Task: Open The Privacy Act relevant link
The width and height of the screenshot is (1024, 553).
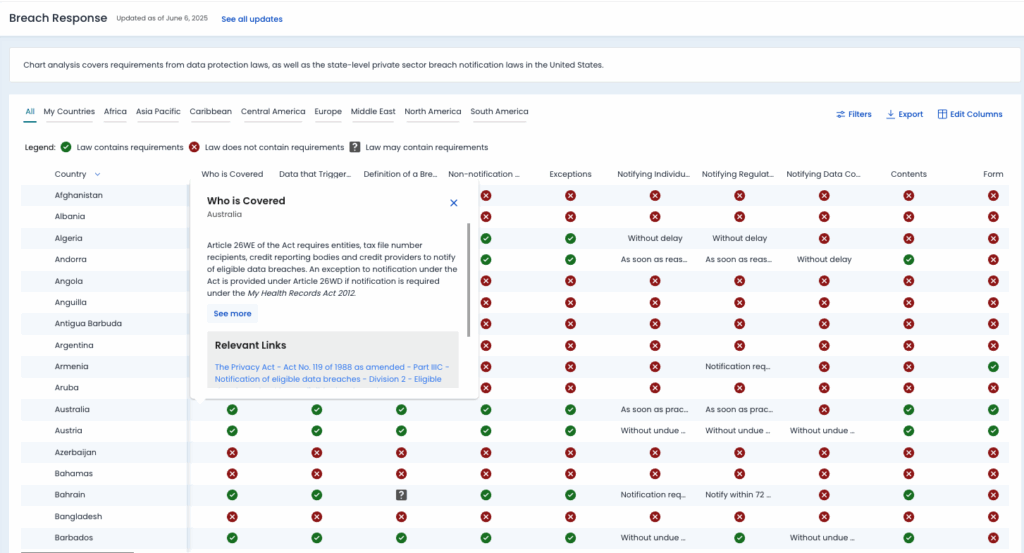Action: click(332, 373)
